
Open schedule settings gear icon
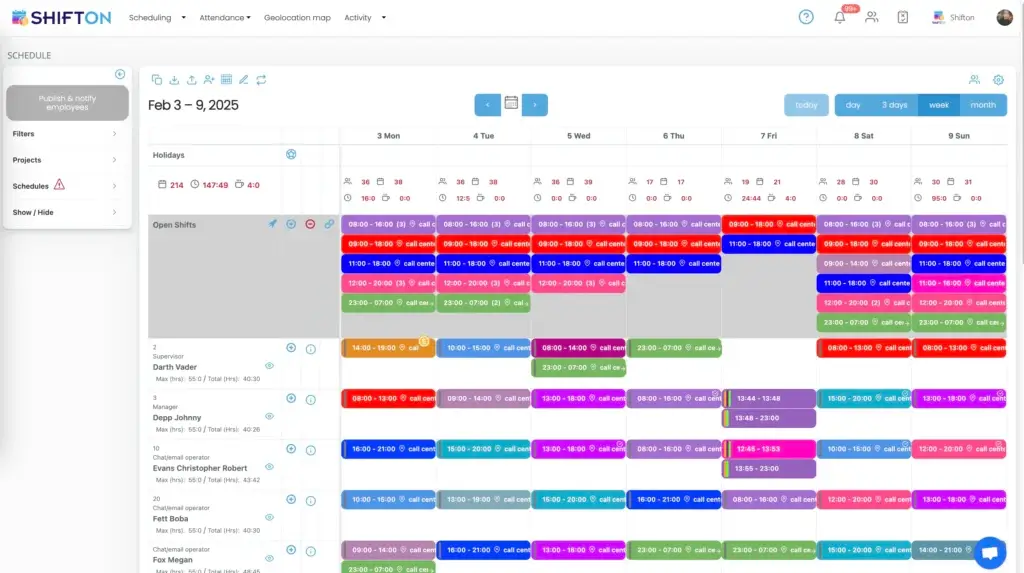point(998,80)
